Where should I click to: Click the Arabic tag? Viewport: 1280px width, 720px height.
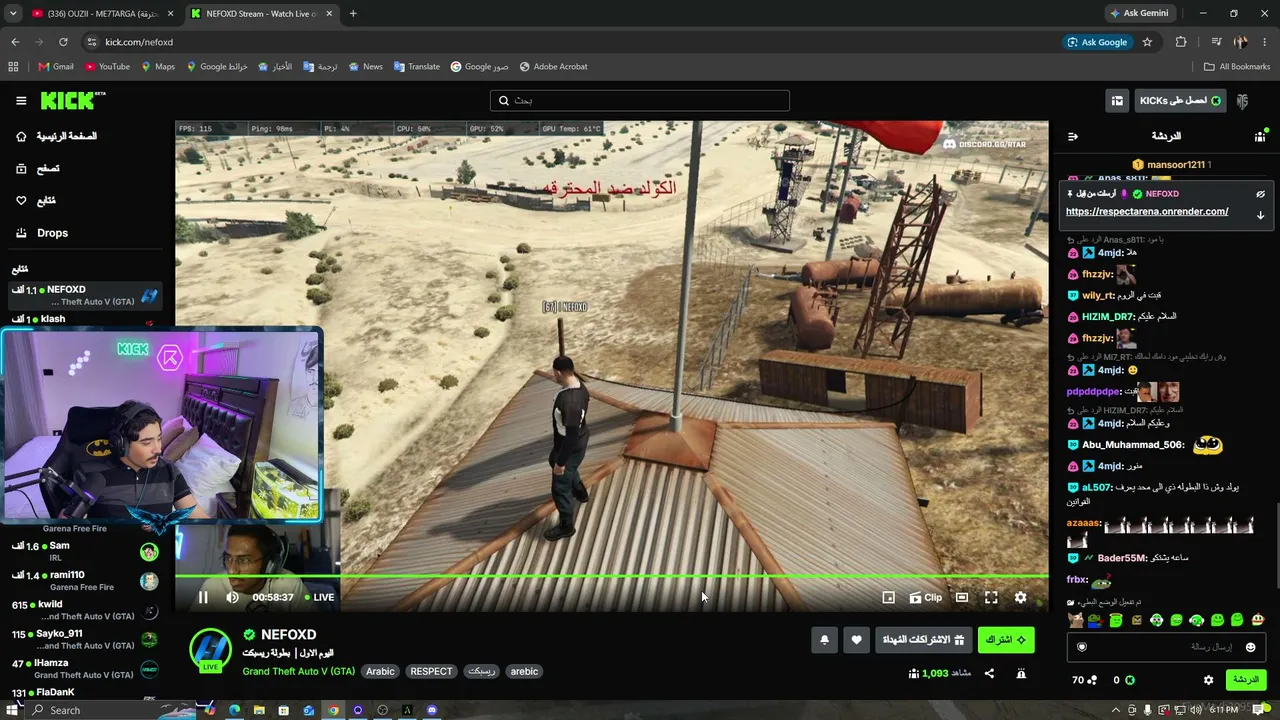tap(380, 671)
